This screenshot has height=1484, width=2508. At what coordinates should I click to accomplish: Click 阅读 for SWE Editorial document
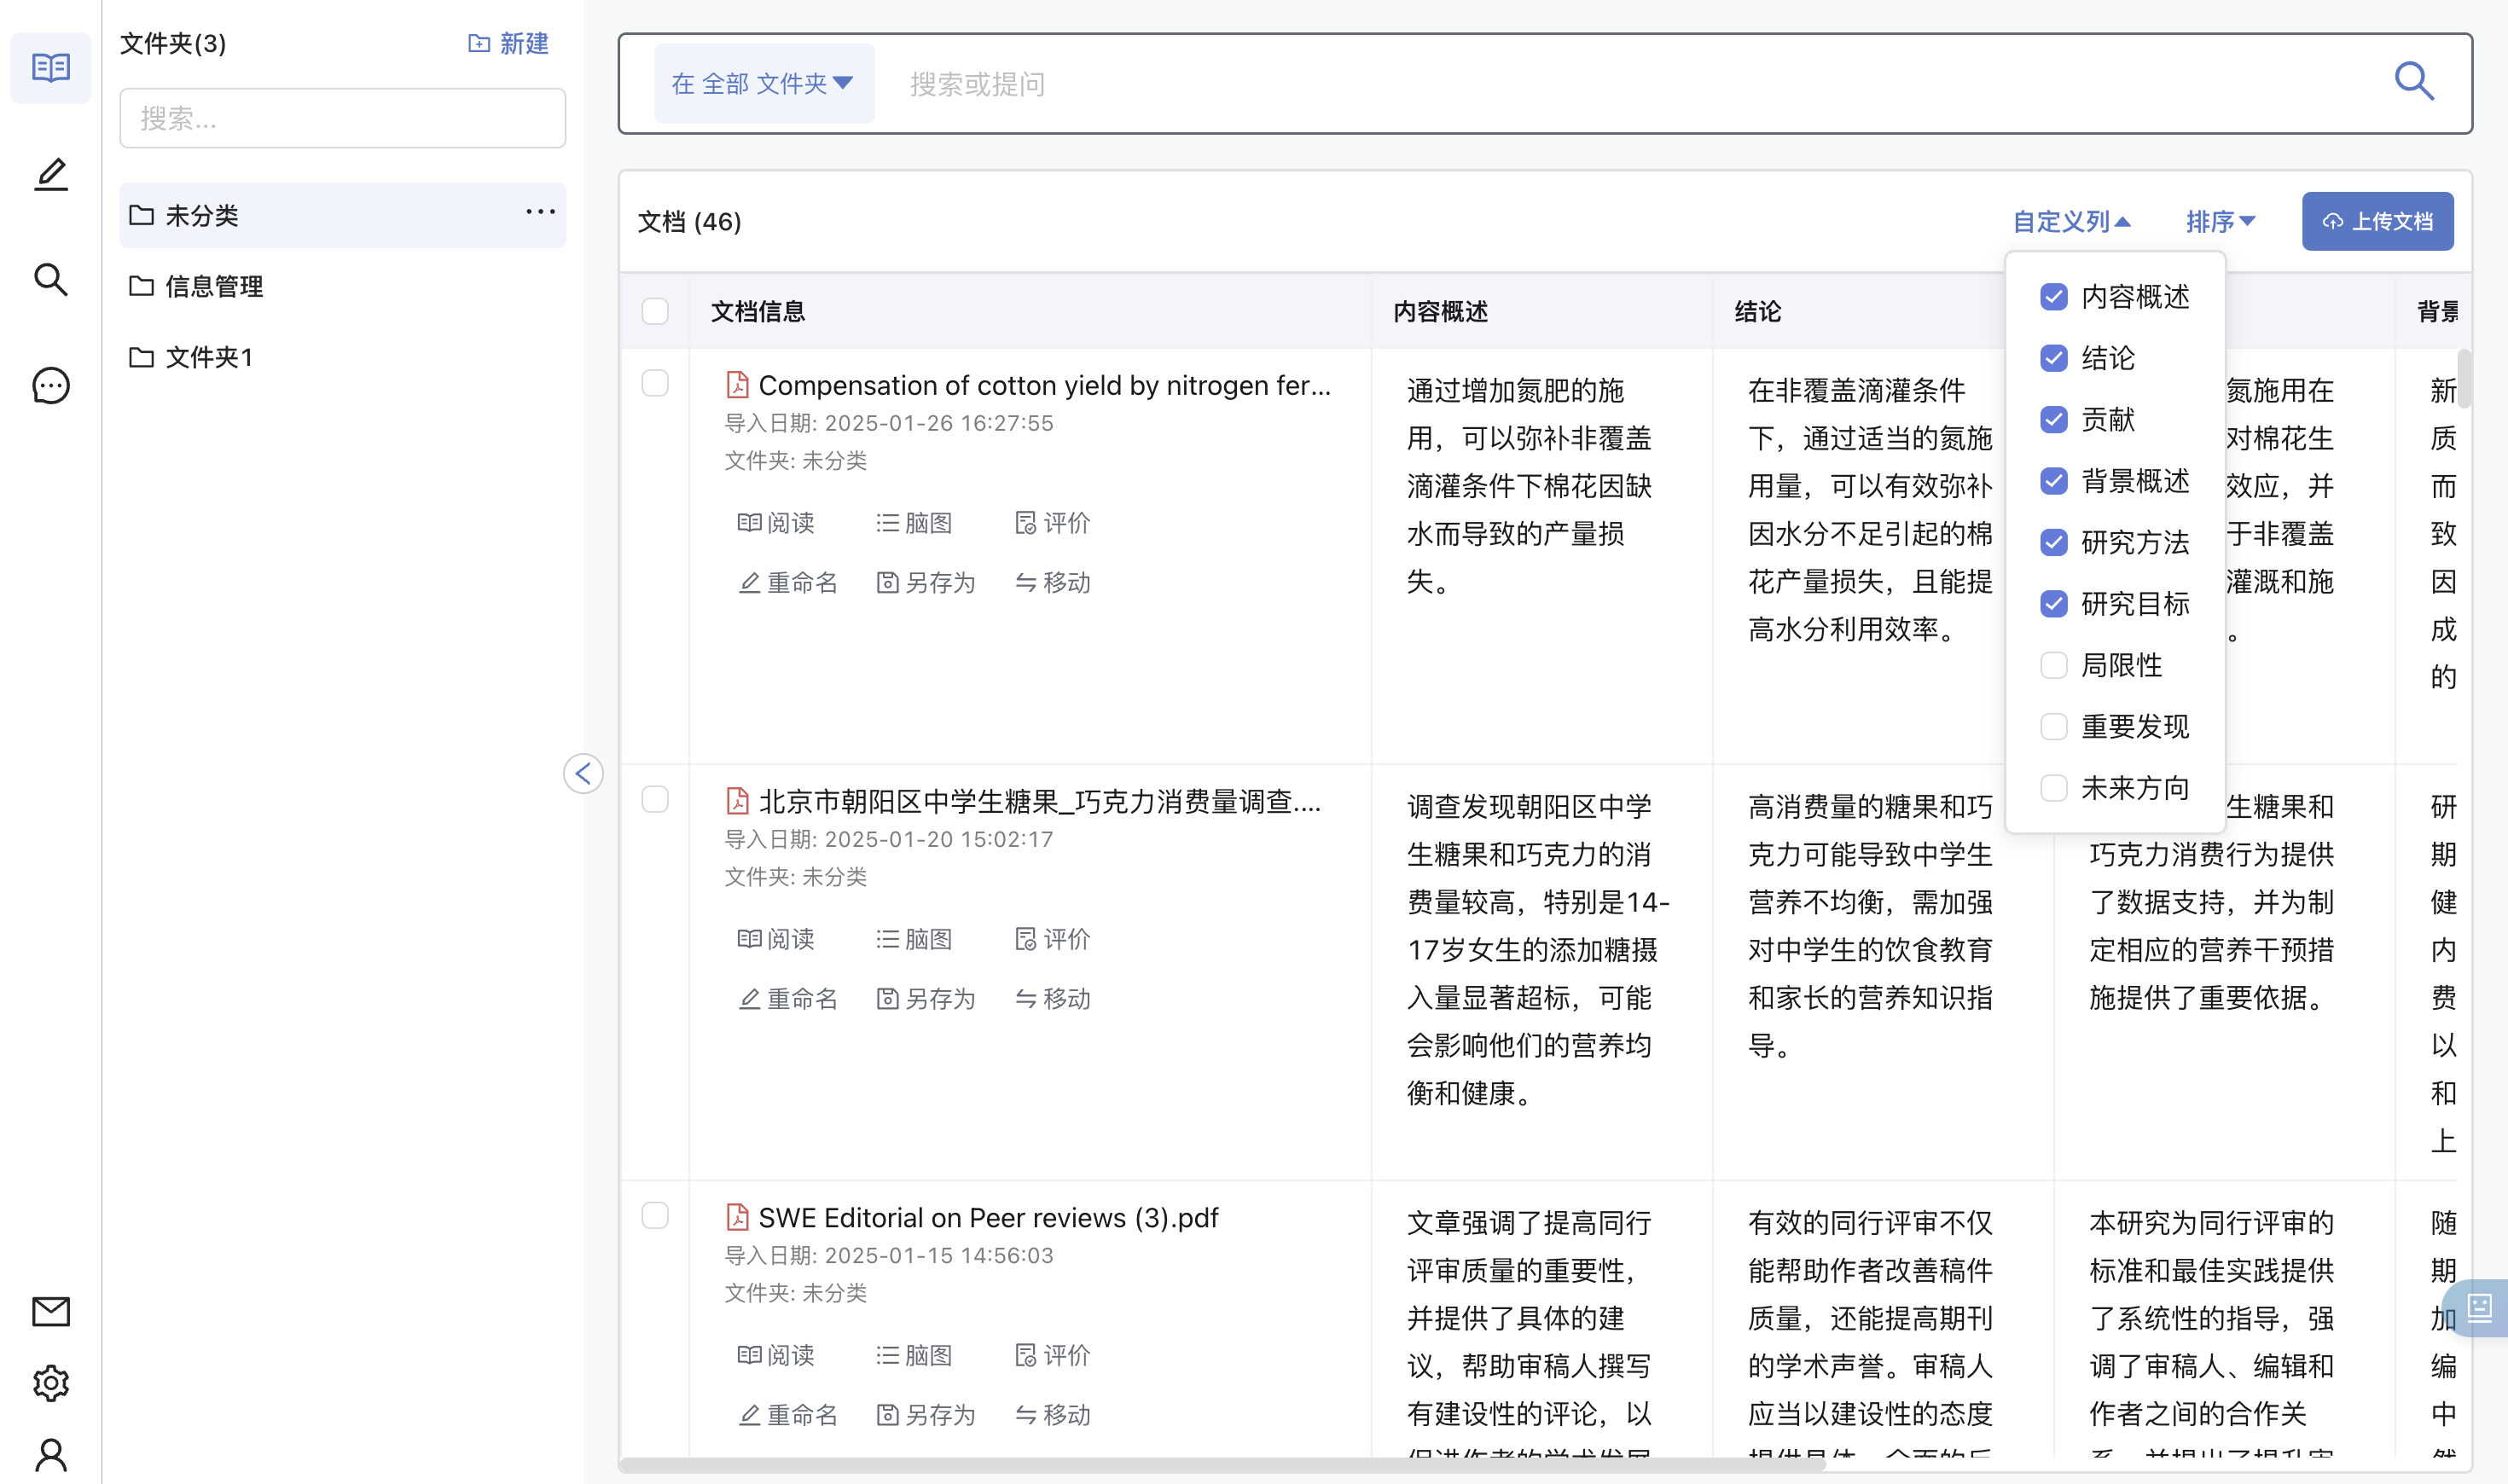776,1355
